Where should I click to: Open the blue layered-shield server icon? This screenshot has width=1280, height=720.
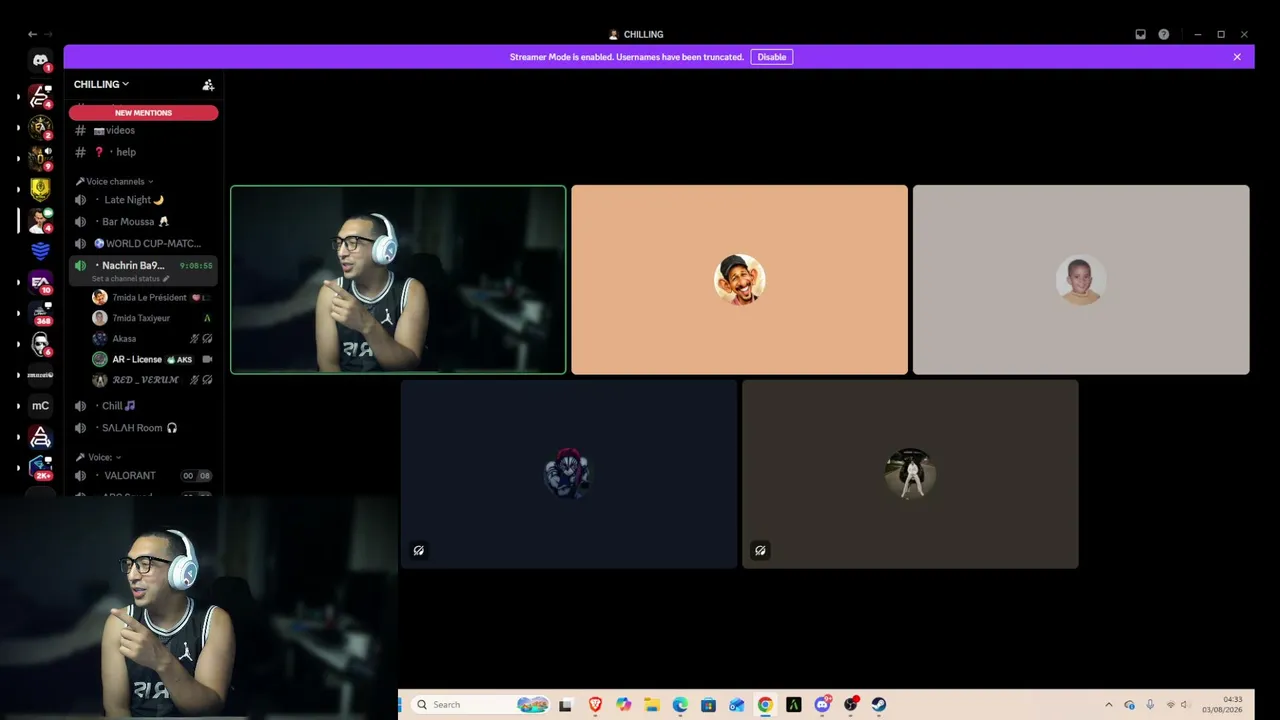click(x=40, y=251)
